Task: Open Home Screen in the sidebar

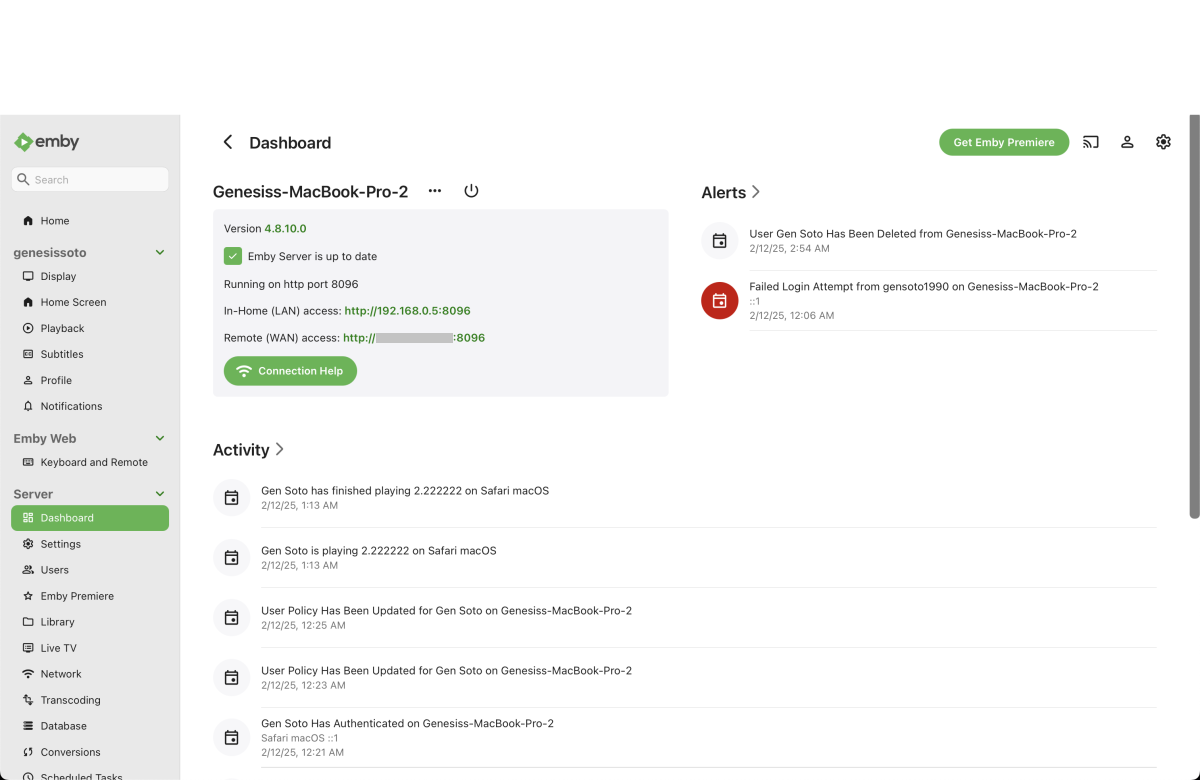Action: tap(90, 302)
